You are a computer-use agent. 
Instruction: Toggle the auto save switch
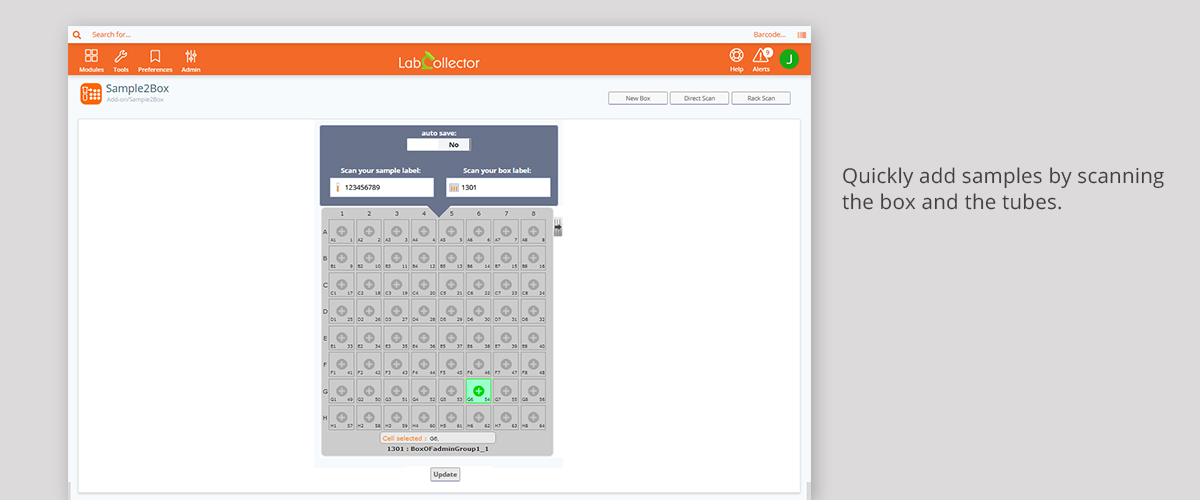438,145
